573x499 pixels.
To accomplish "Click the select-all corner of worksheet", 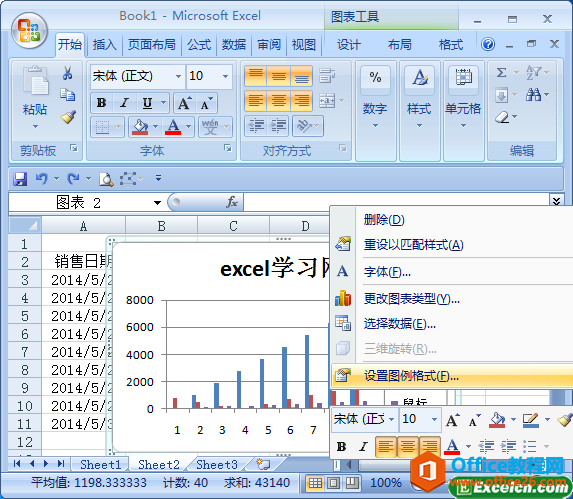I will pos(25,225).
